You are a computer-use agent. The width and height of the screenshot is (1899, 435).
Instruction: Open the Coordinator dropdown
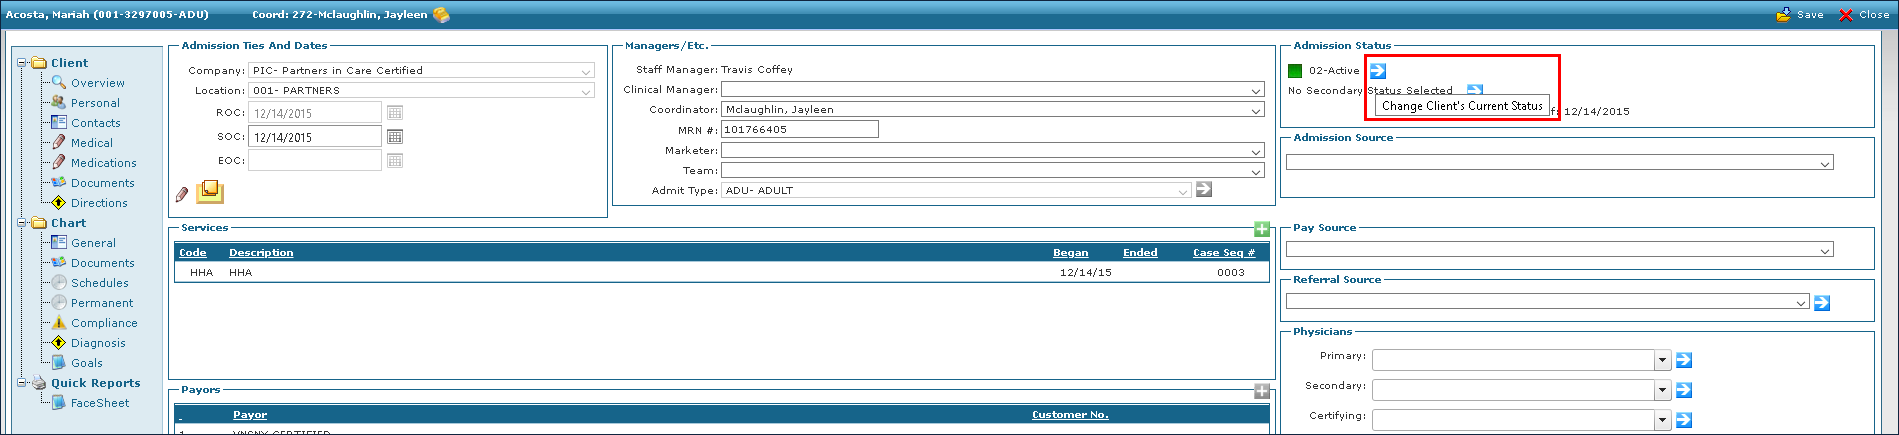point(1256,111)
